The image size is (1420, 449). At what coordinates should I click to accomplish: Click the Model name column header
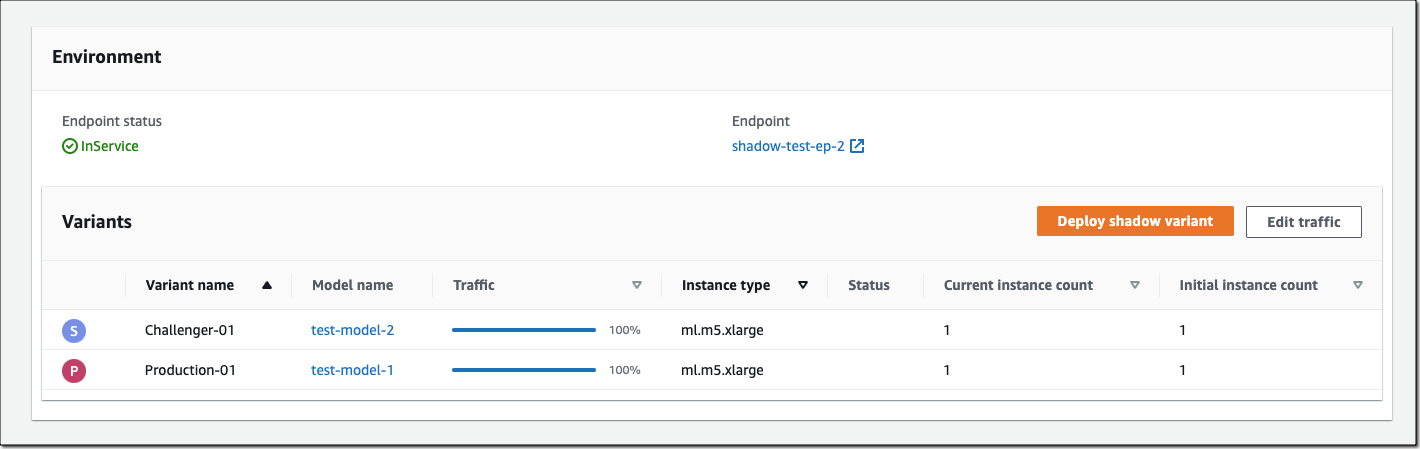[352, 285]
